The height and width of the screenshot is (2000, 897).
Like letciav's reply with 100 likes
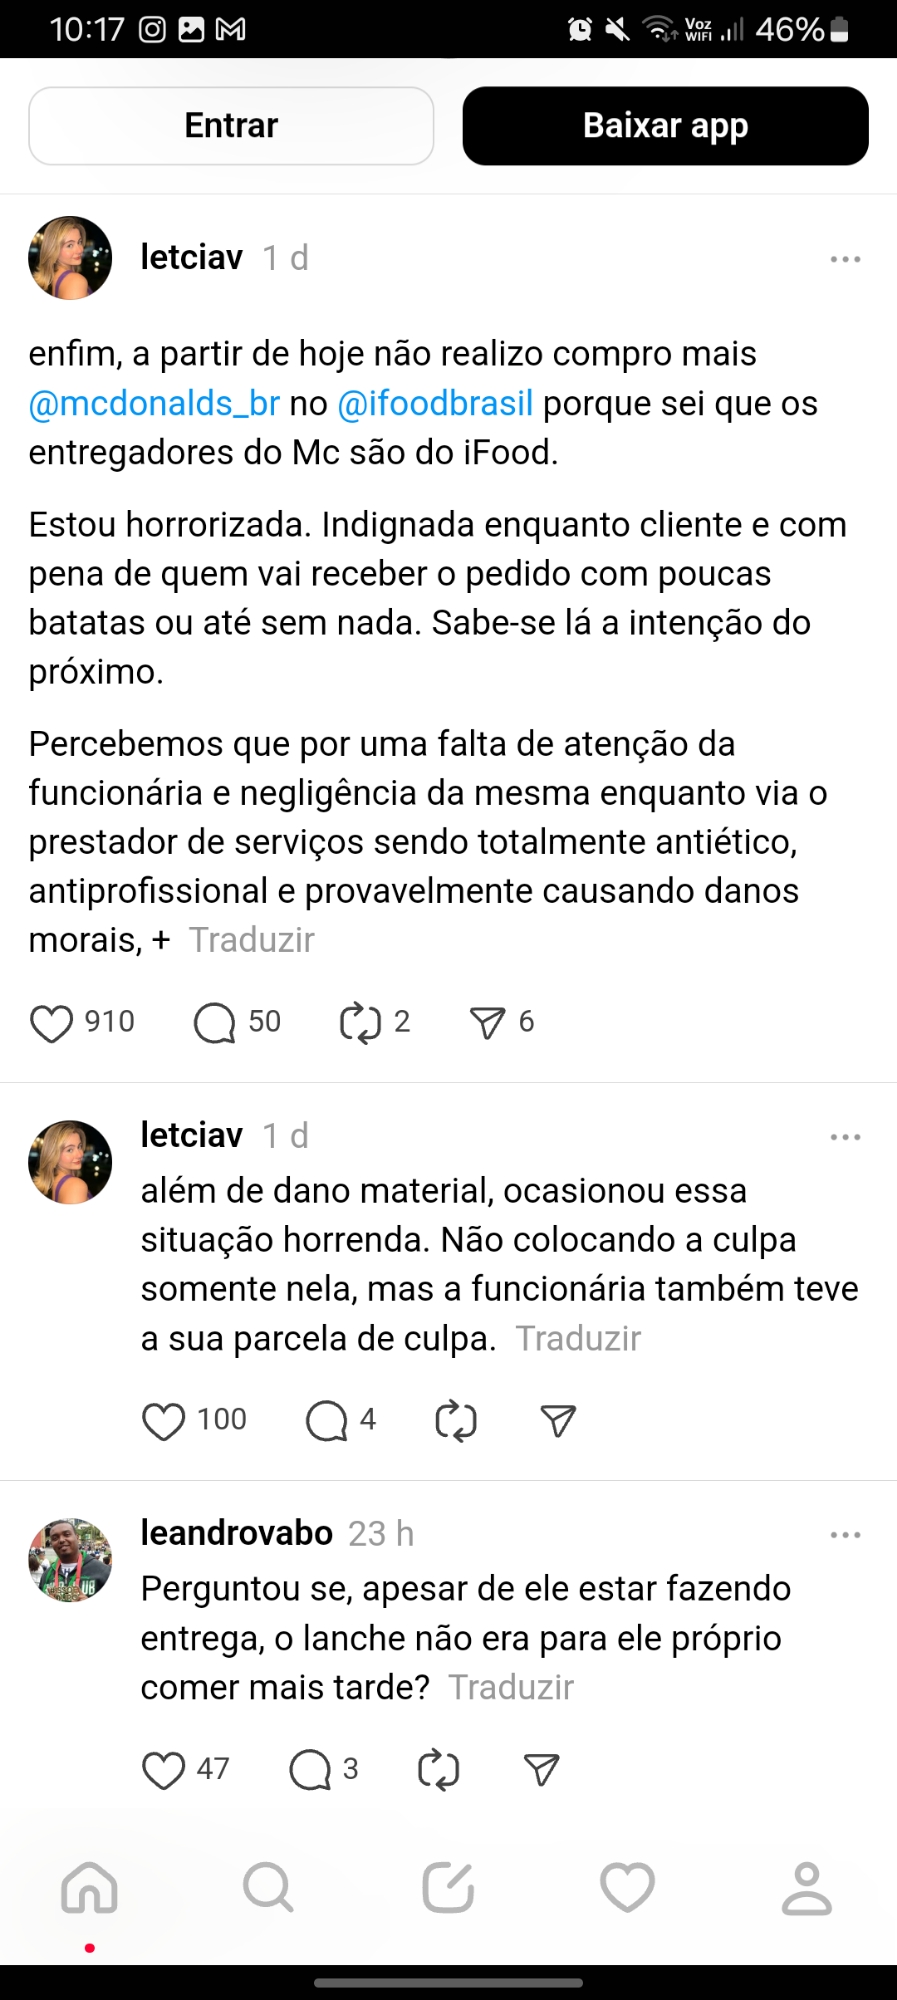(x=164, y=1421)
